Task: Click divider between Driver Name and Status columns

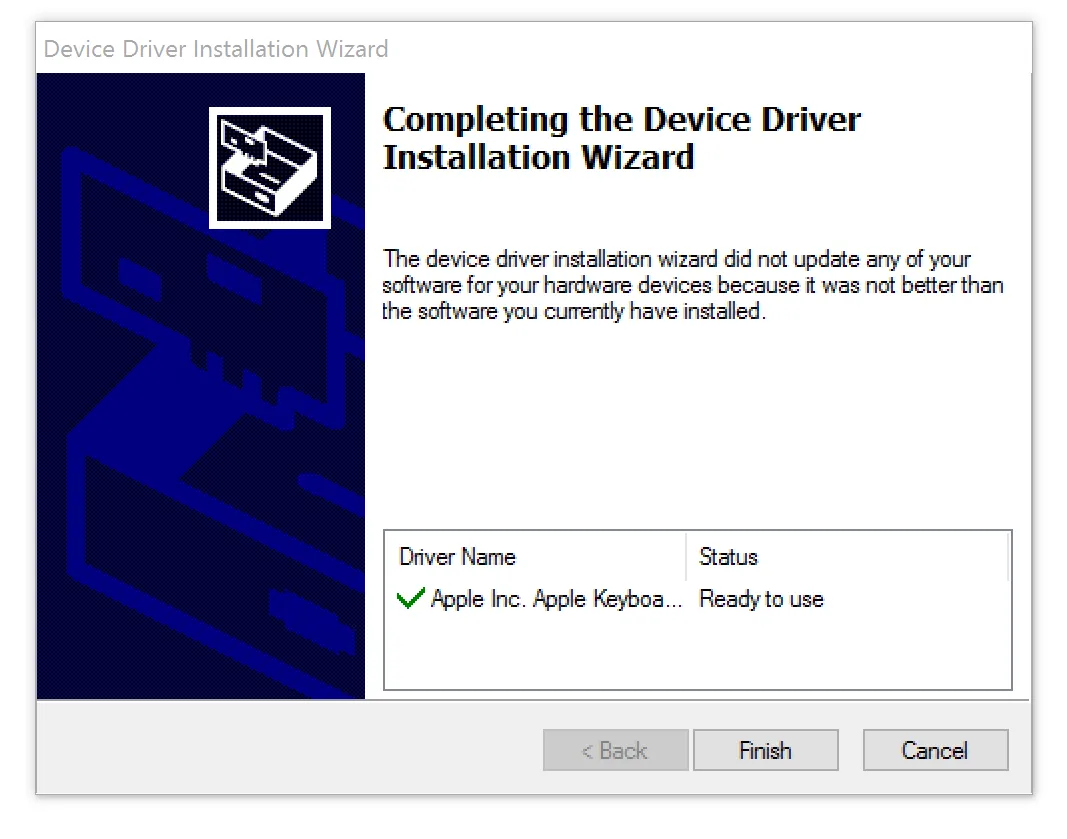Action: [686, 557]
